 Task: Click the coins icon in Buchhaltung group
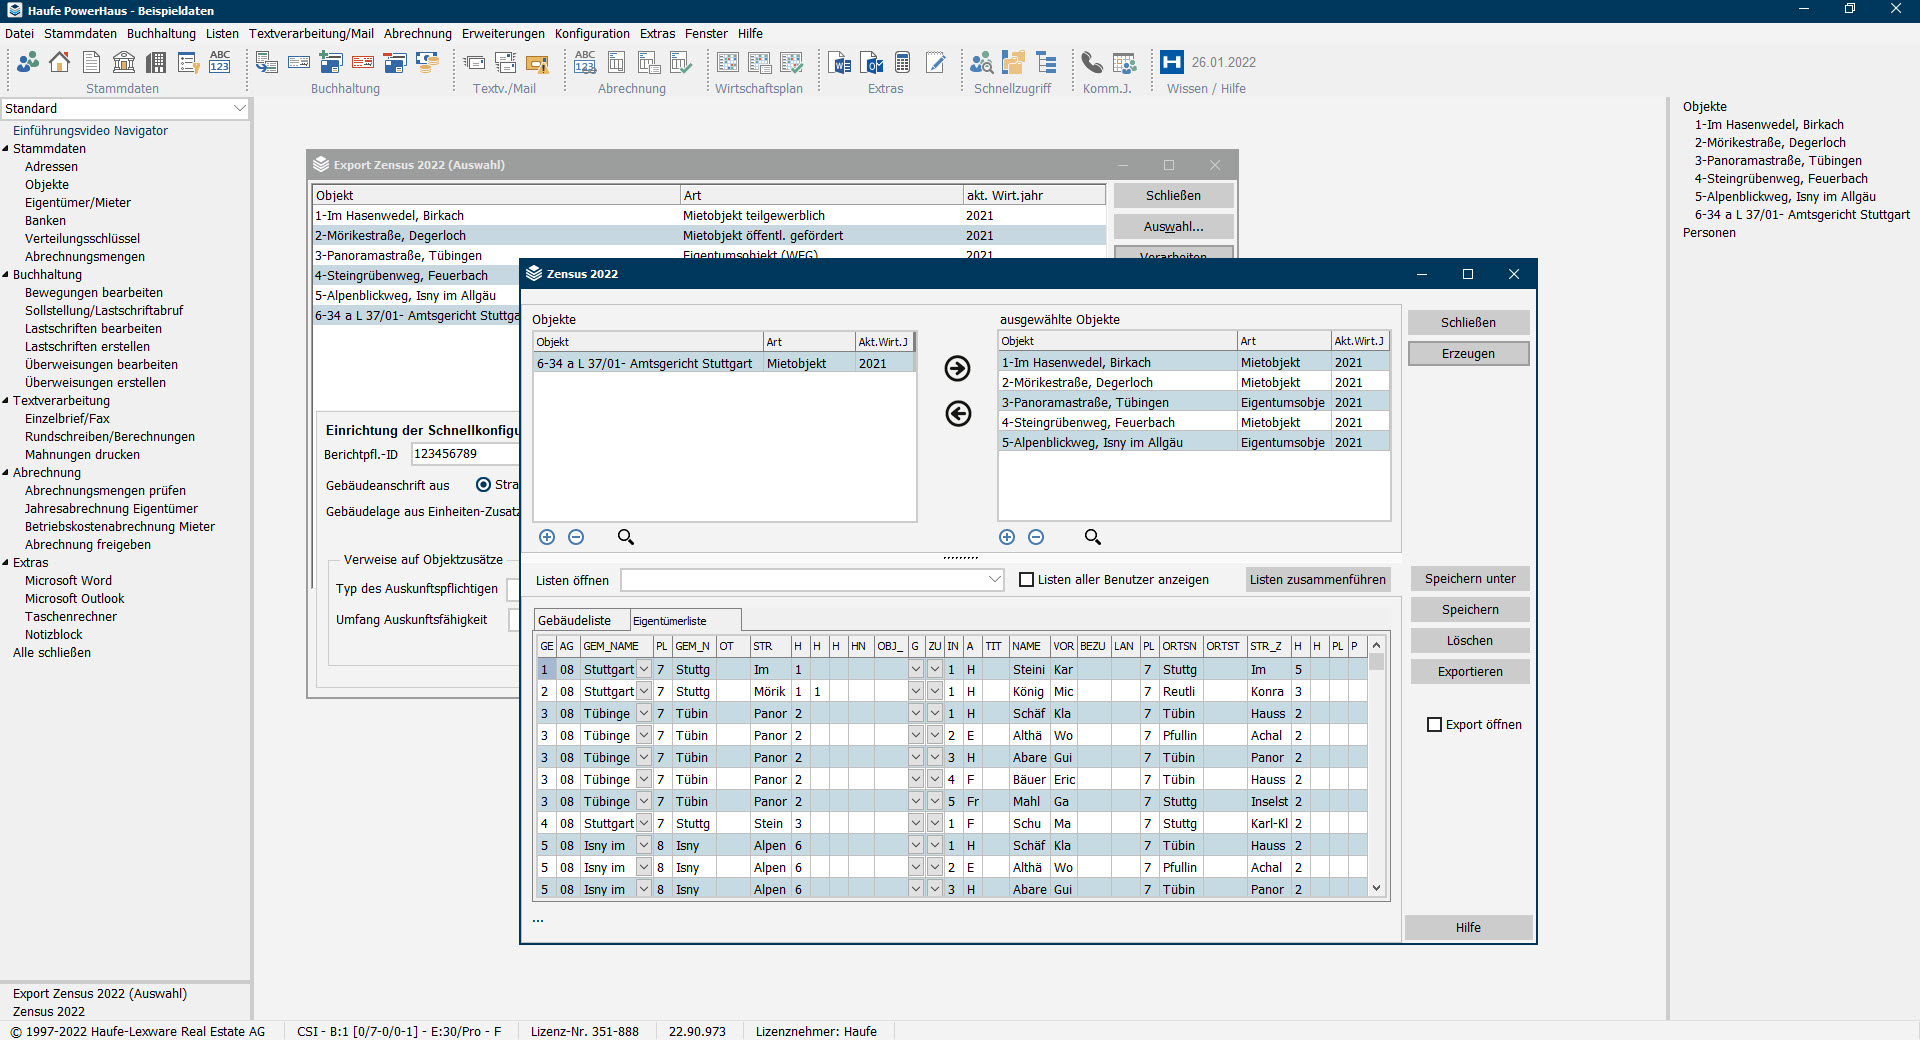(x=427, y=62)
